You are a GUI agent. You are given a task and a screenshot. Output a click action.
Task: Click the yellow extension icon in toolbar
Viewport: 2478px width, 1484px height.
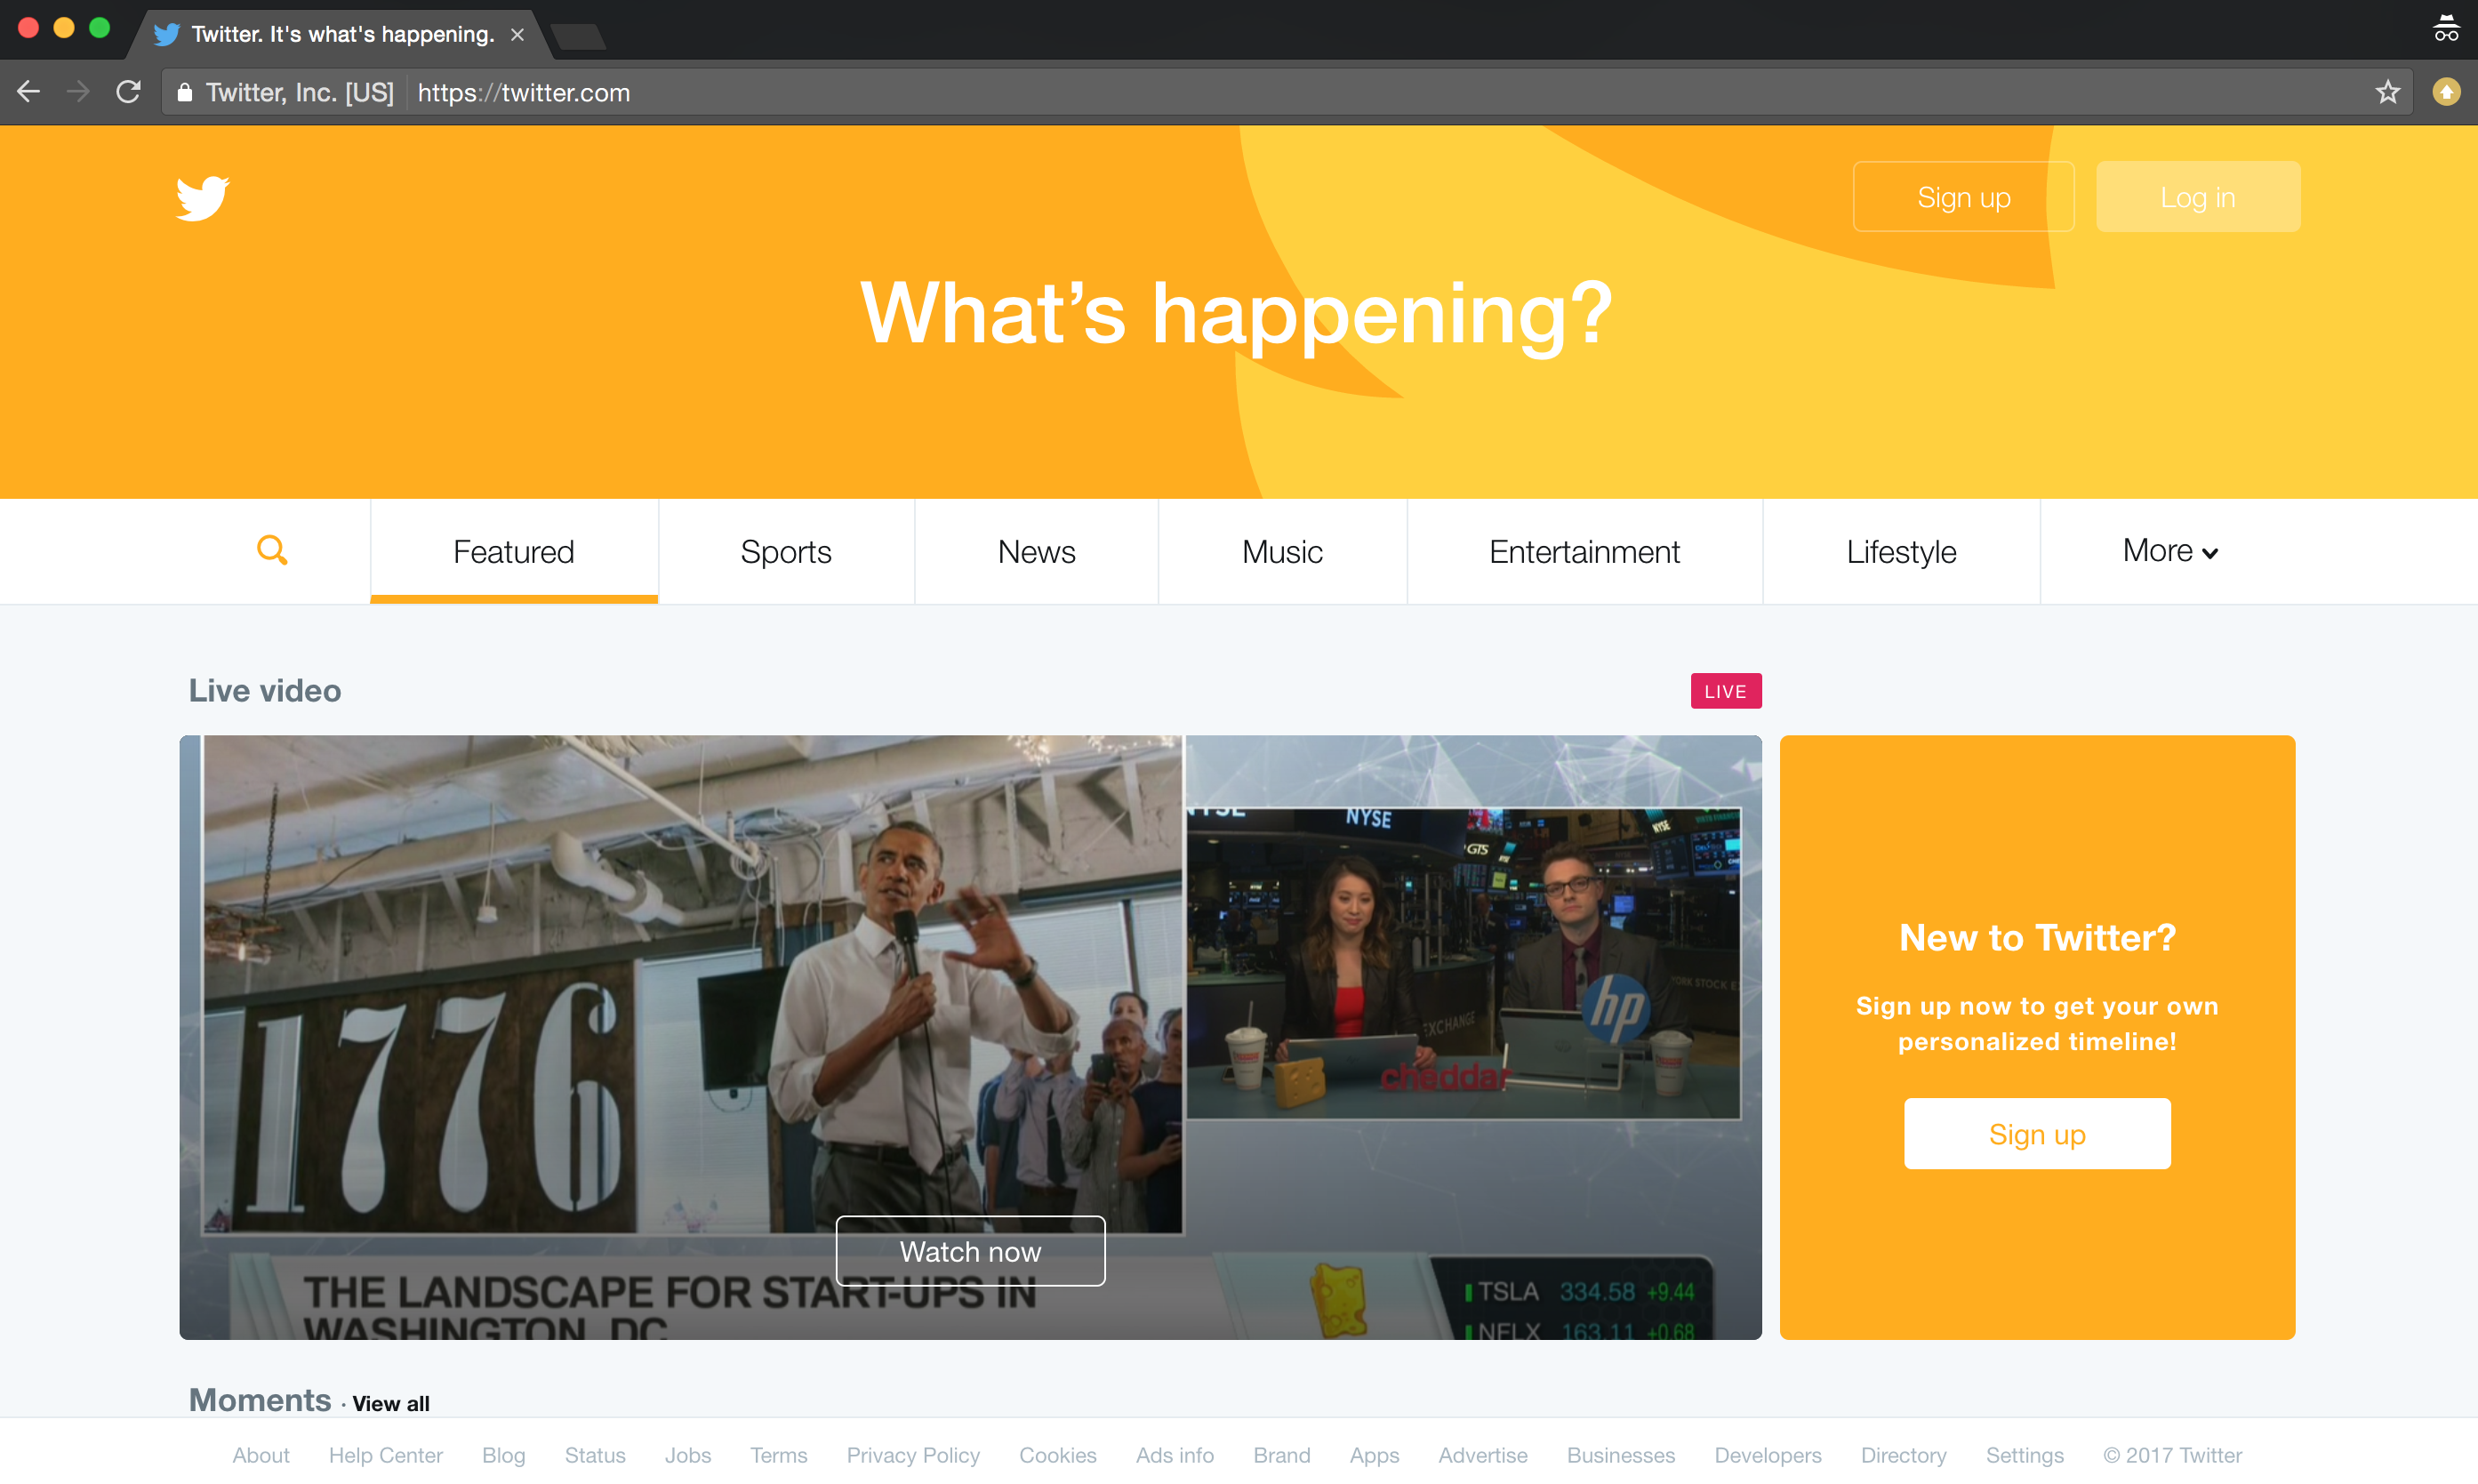2445,92
